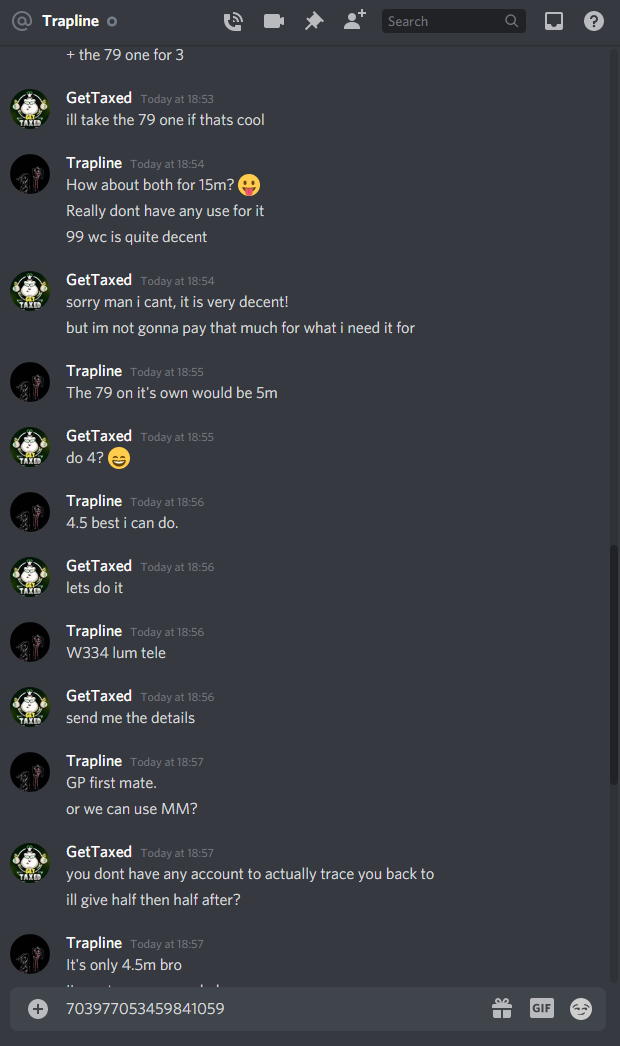This screenshot has height=1046, width=620.
Task: Open pinned messages
Action: coord(314,21)
